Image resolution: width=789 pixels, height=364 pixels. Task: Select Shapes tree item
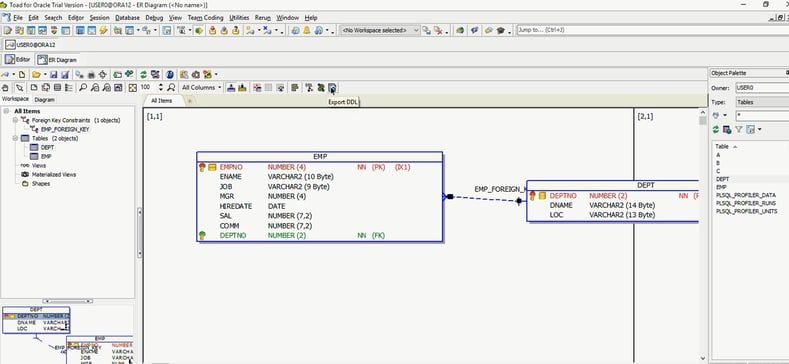[40, 184]
